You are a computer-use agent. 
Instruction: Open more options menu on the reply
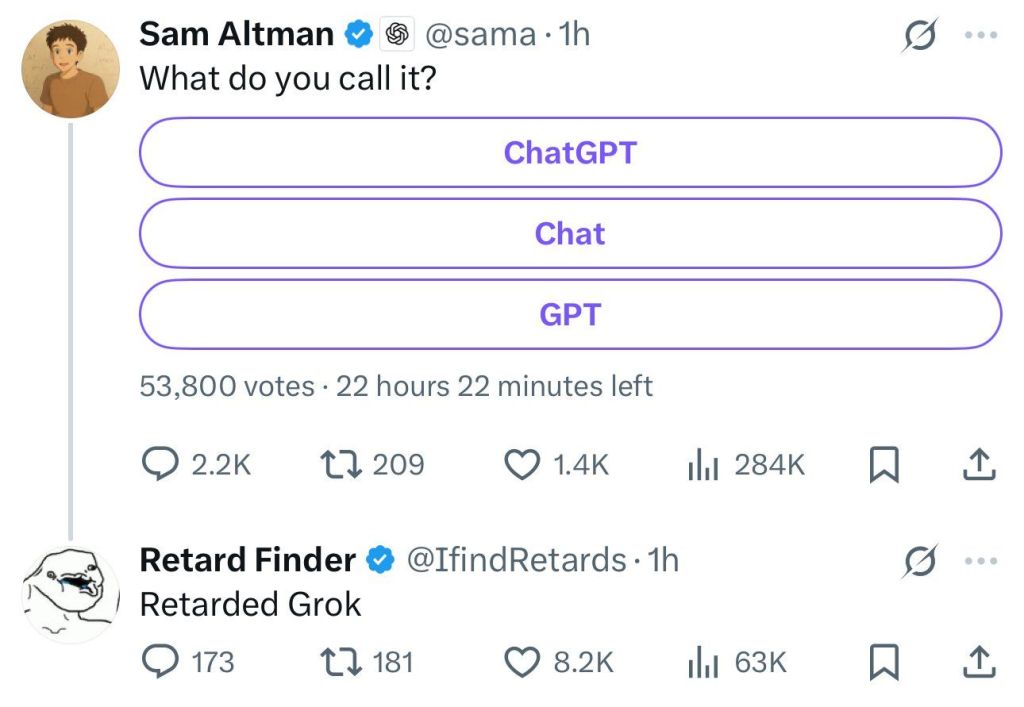(x=980, y=561)
